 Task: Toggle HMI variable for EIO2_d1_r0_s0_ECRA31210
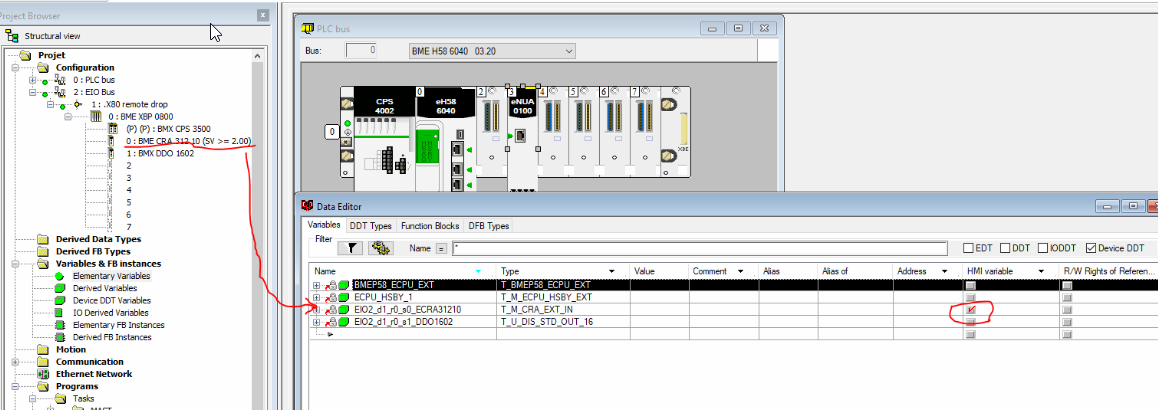tap(971, 310)
